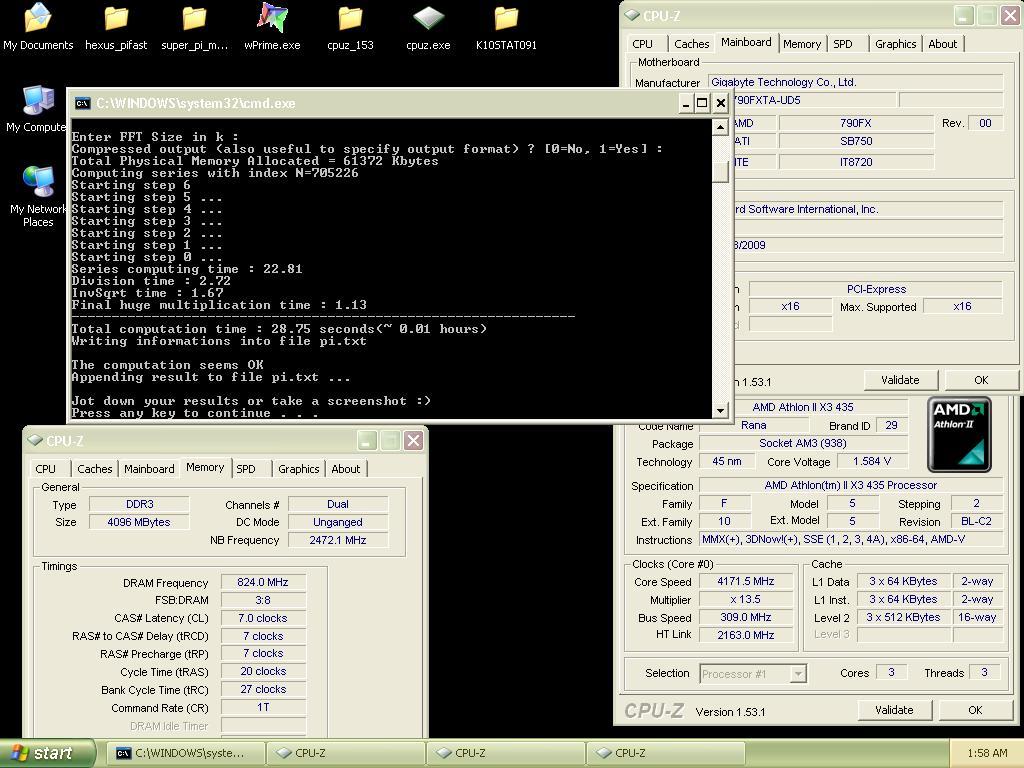Click cmd.exe scrollbar up arrow
1024x768 pixels.
click(720, 127)
